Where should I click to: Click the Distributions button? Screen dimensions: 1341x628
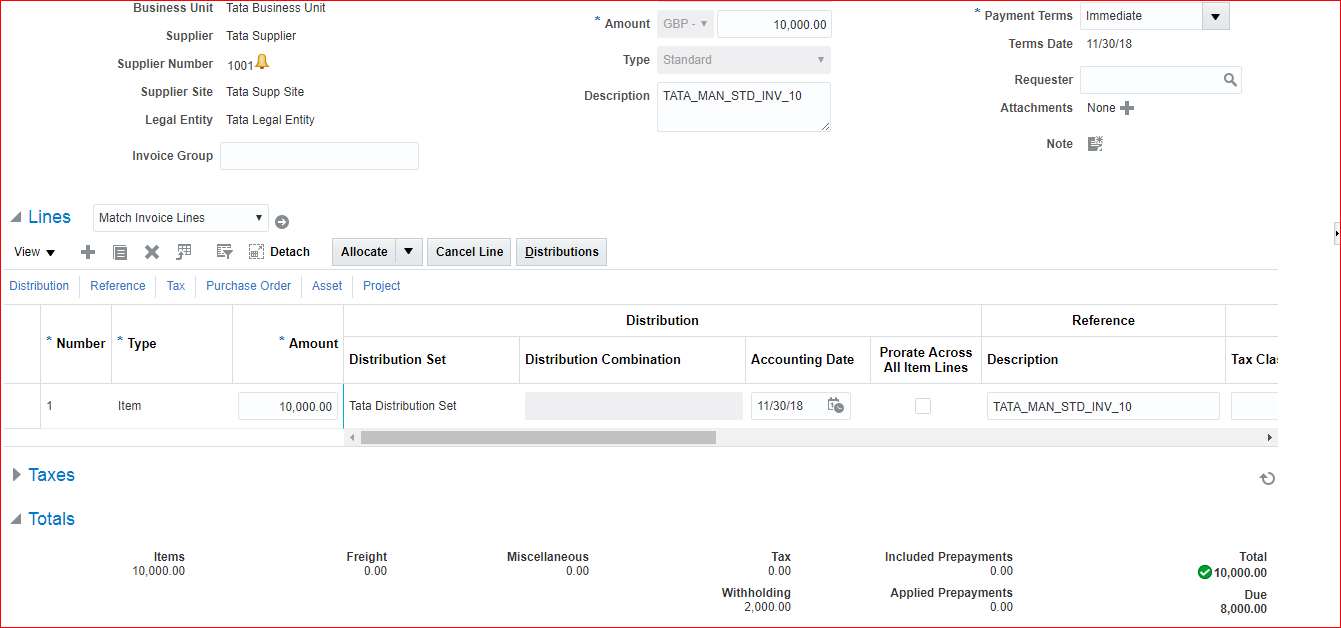point(561,252)
